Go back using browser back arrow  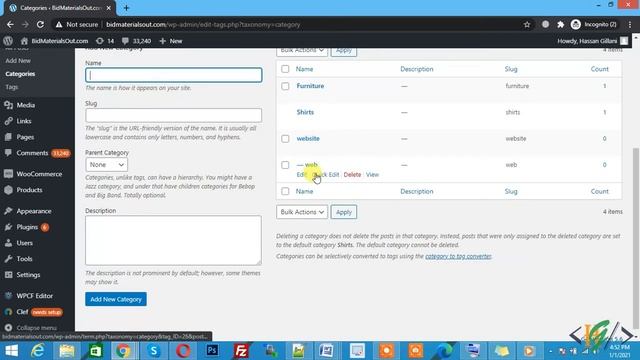point(10,24)
